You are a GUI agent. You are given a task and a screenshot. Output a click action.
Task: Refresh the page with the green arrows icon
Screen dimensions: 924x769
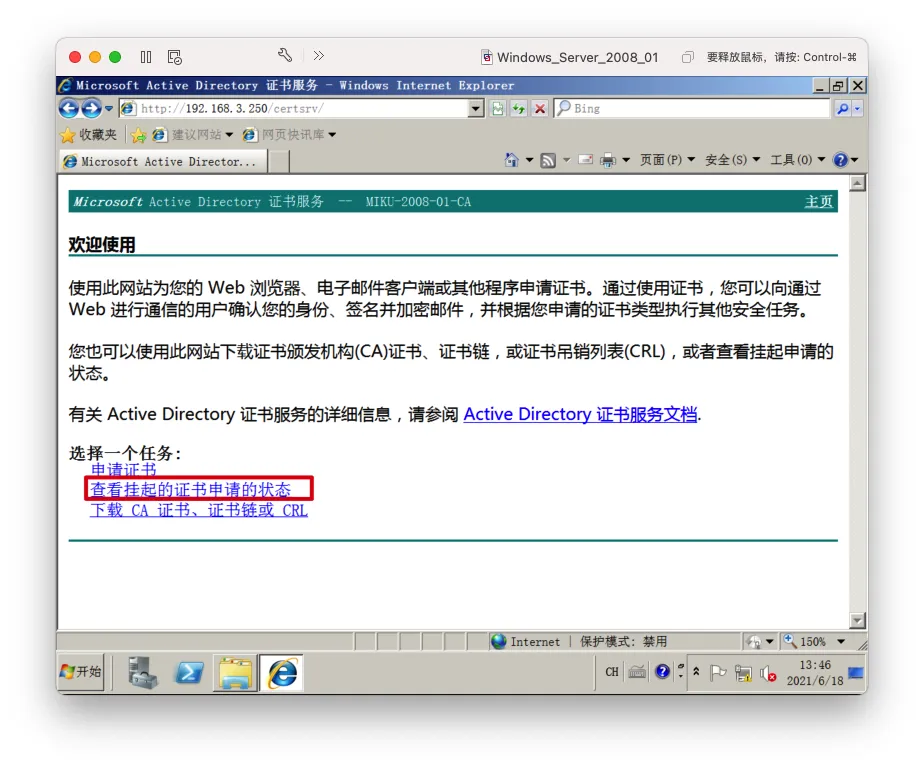click(519, 108)
